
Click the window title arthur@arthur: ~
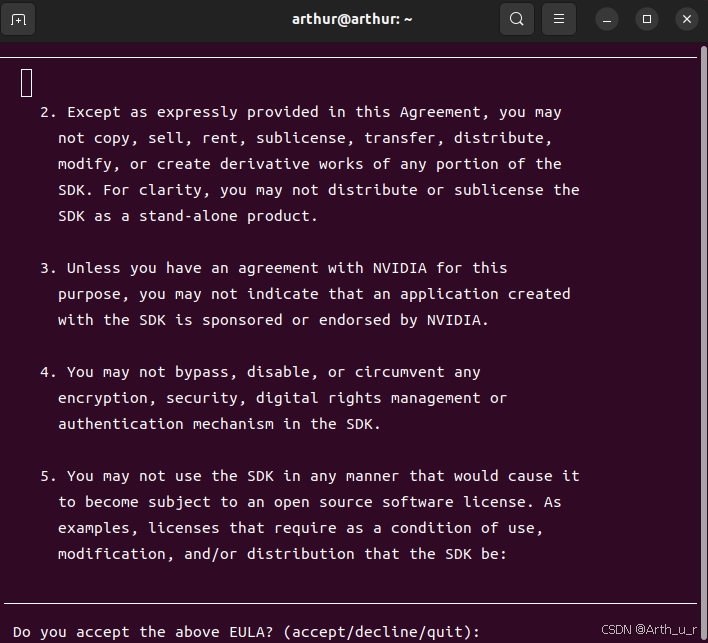tap(352, 19)
